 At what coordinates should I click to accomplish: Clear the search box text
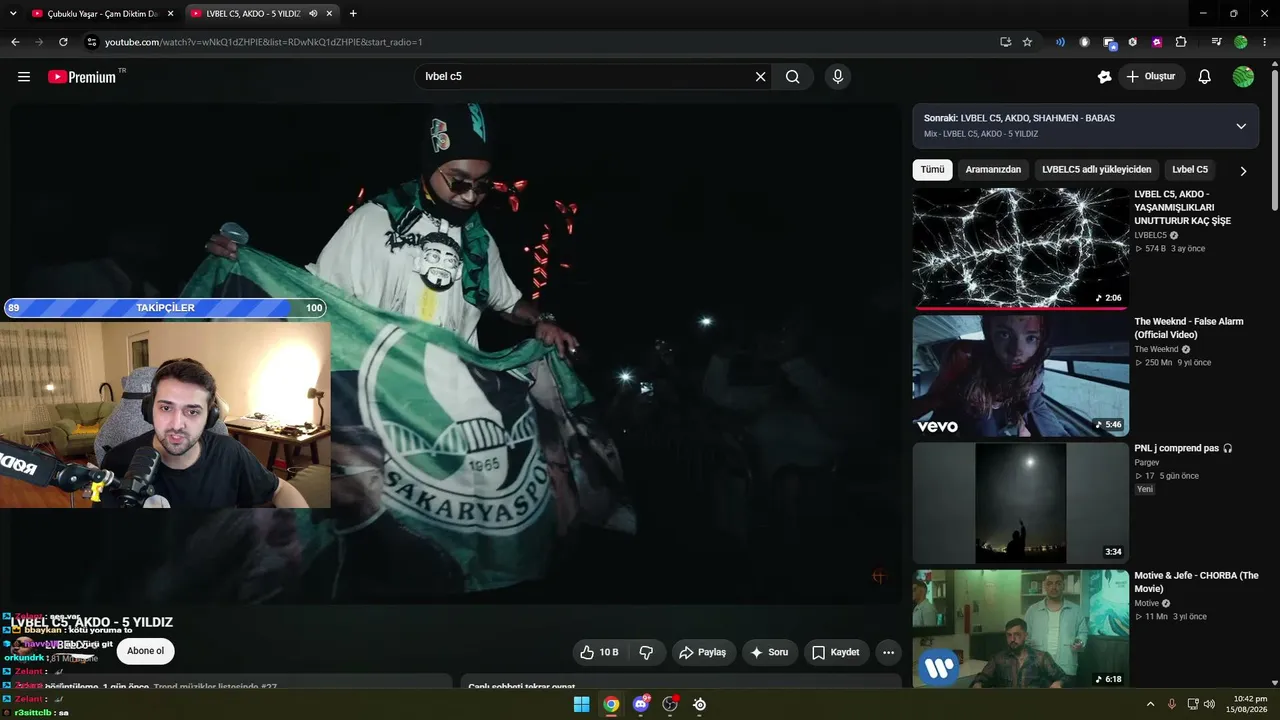coord(760,77)
